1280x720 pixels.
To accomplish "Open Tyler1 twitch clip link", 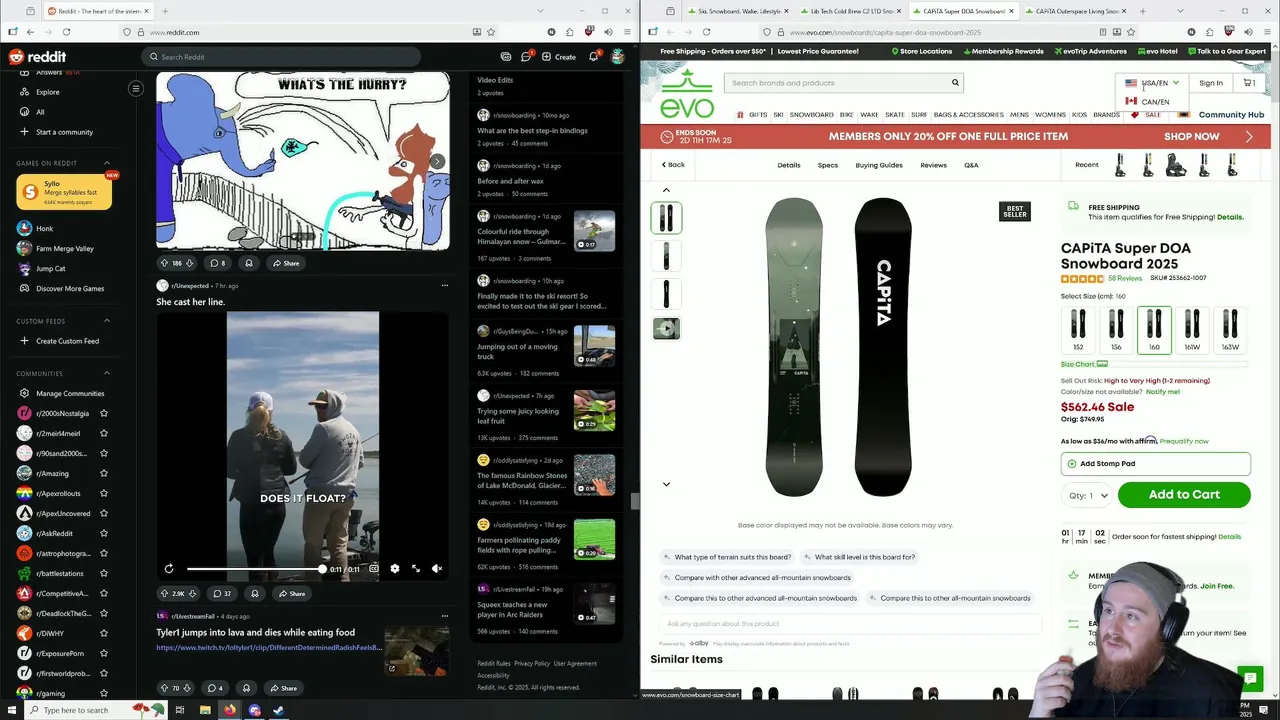I will (x=269, y=647).
